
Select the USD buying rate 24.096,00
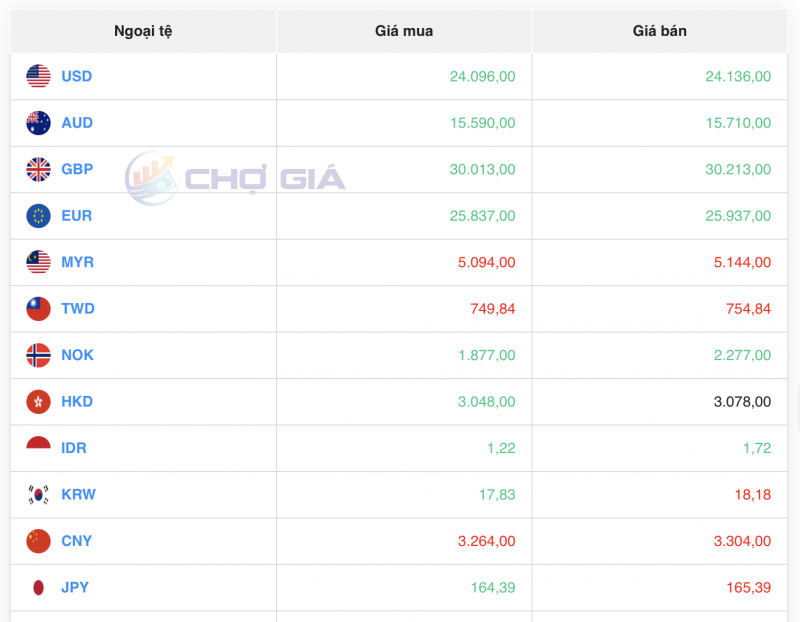[x=483, y=76]
